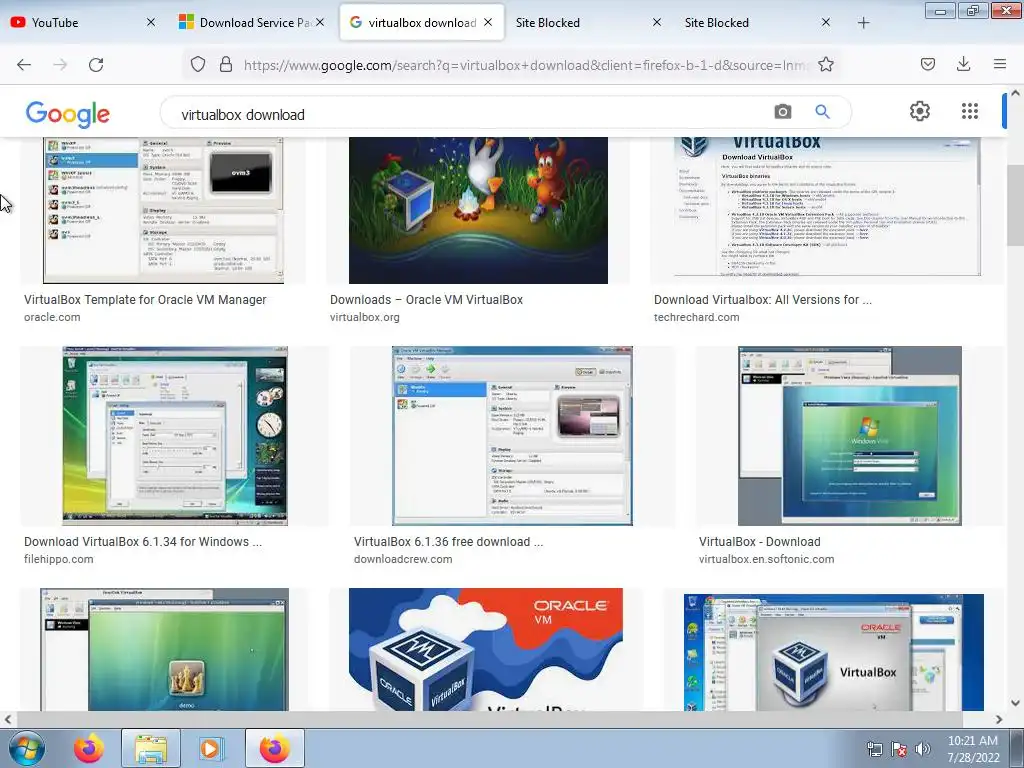1024x768 pixels.
Task: Visit the downloadcrew.com source link
Action: click(x=403, y=559)
